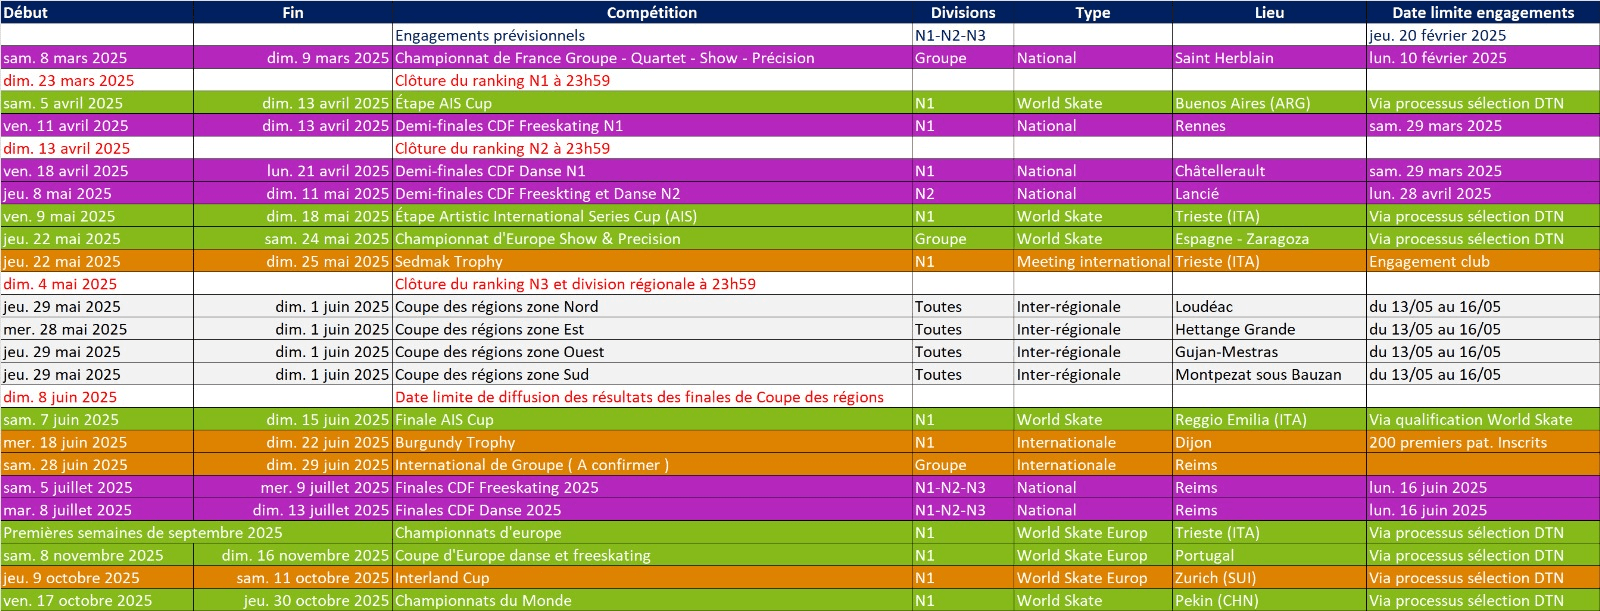The width and height of the screenshot is (1600, 611).
Task: Click the 'Pekin (CHN)' cell
Action: tap(1269, 601)
